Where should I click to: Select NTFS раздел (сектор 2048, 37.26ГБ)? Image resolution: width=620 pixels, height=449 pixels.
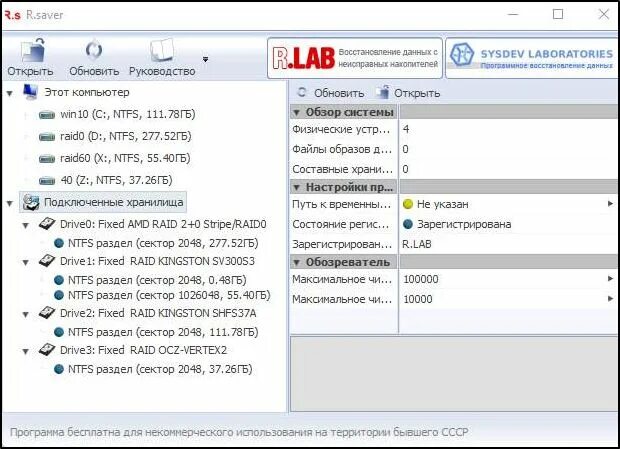(x=160, y=369)
